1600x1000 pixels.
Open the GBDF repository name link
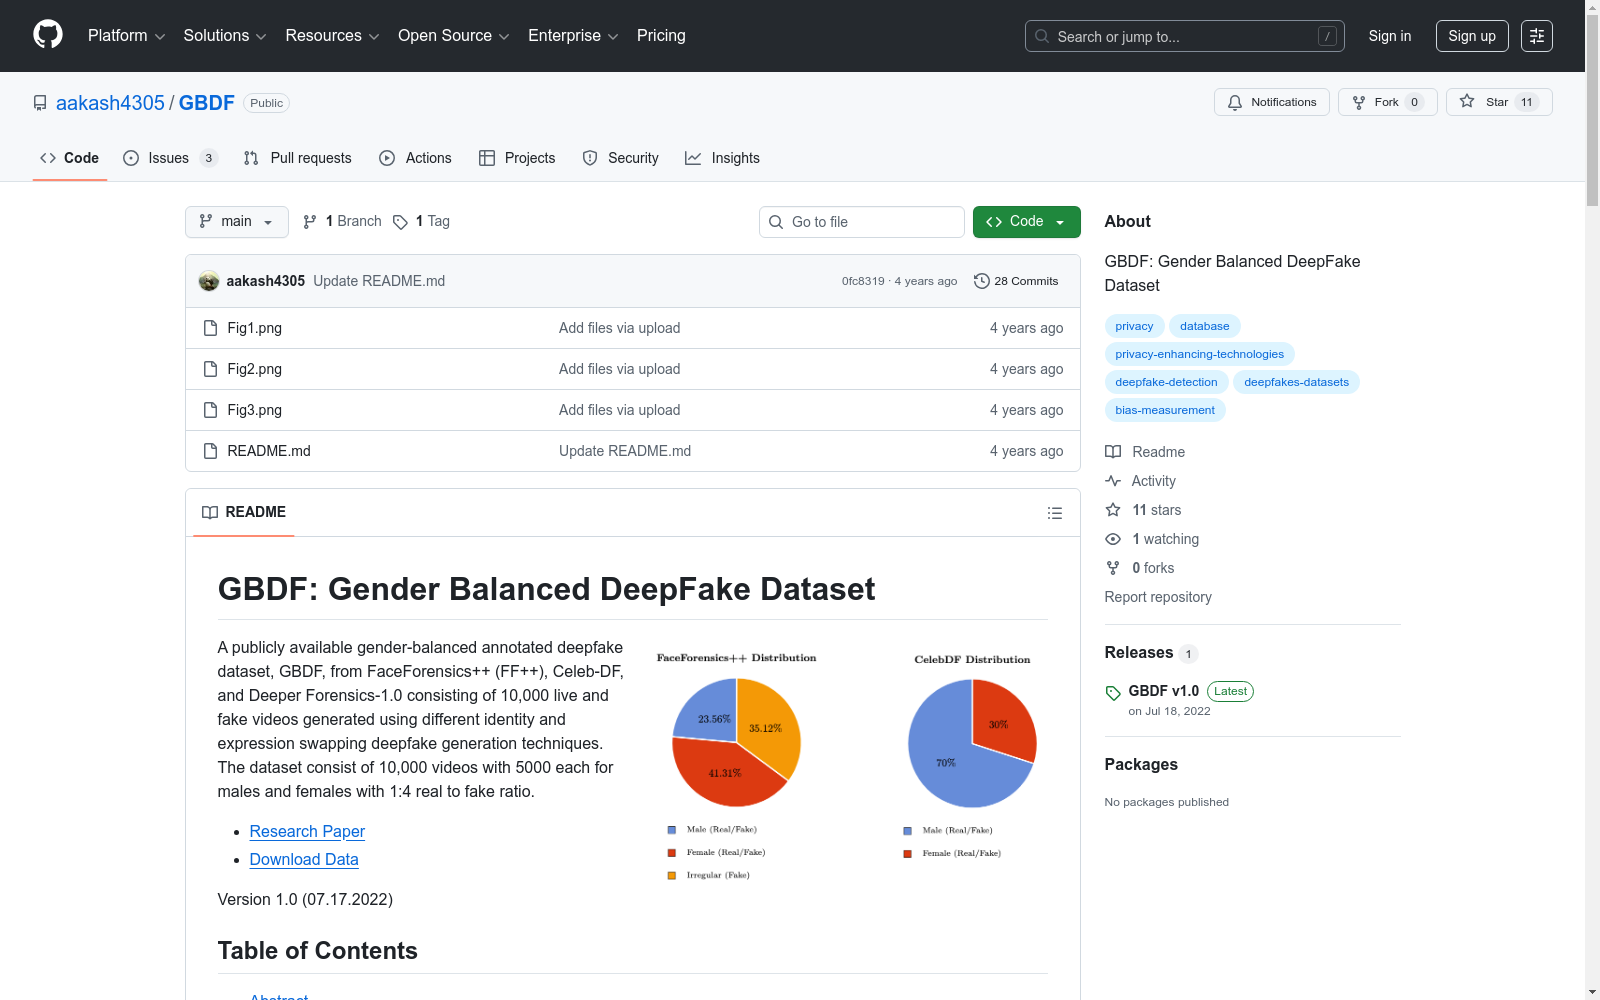[x=207, y=103]
